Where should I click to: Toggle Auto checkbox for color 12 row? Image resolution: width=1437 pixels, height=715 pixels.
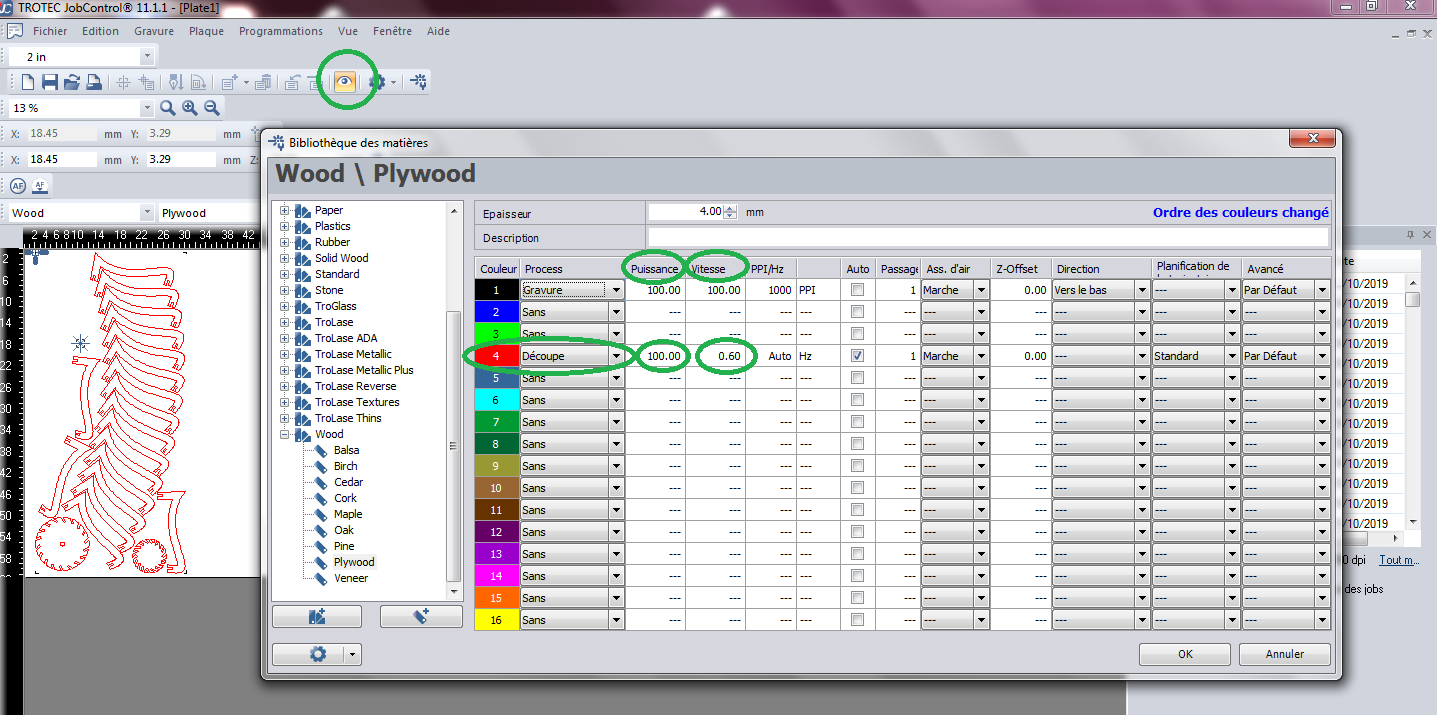click(x=857, y=532)
